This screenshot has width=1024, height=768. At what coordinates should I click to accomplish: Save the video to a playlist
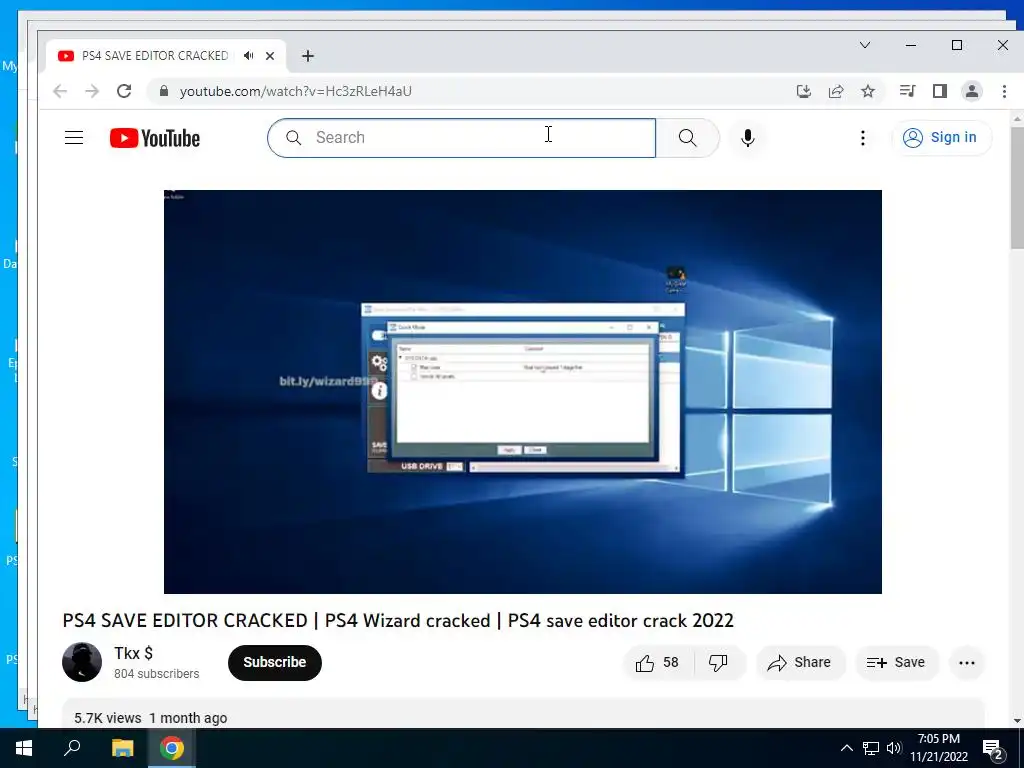[x=896, y=663]
